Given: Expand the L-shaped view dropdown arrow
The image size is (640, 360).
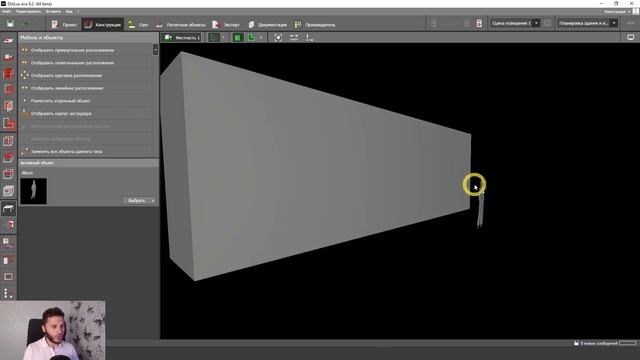Looking at the screenshot, I should (261, 38).
